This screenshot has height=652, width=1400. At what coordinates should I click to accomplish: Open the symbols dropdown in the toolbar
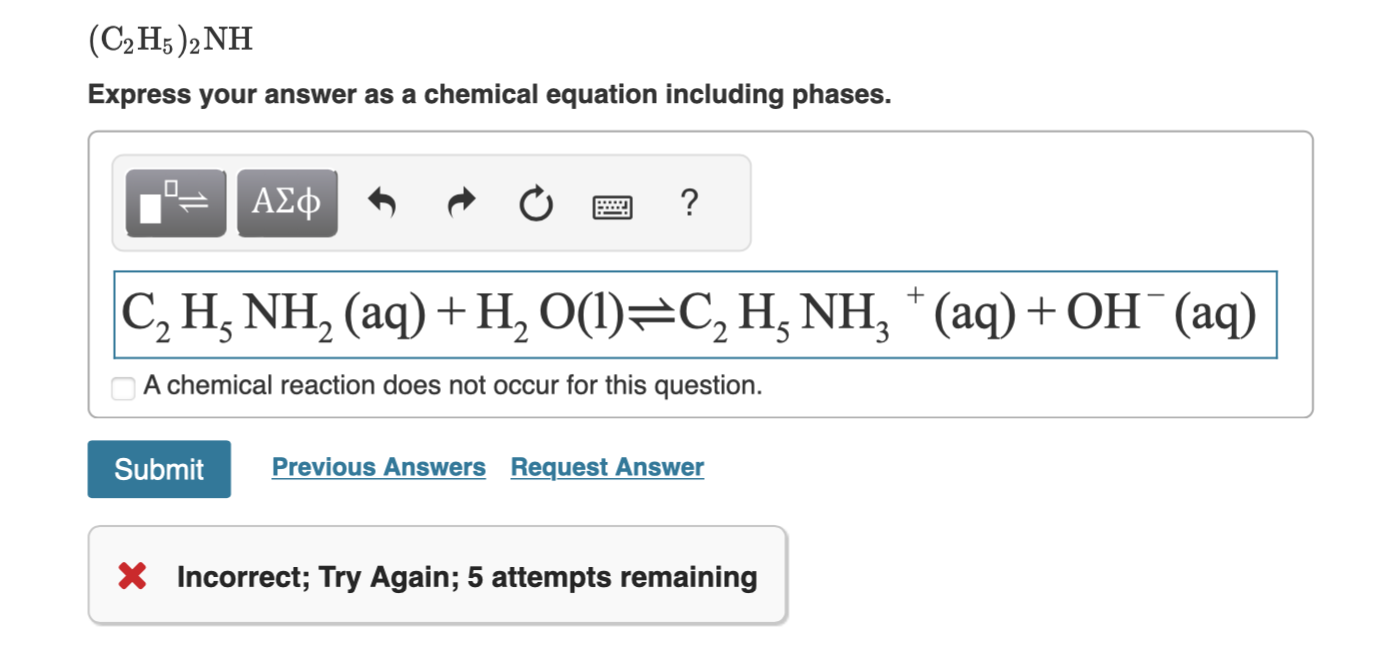point(287,202)
